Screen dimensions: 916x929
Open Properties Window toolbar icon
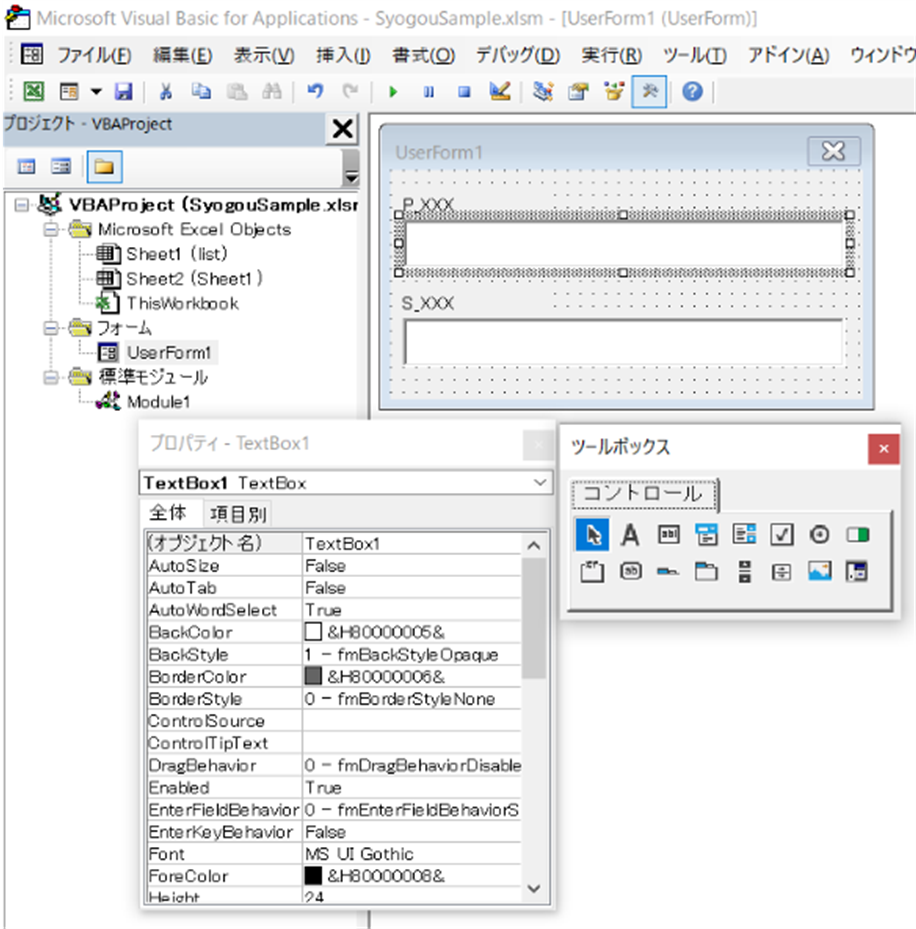tap(578, 91)
